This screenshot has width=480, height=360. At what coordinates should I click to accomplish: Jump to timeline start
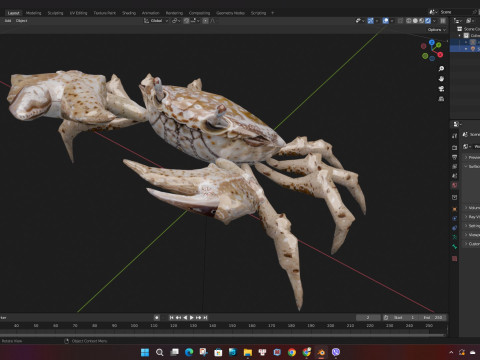point(171,318)
